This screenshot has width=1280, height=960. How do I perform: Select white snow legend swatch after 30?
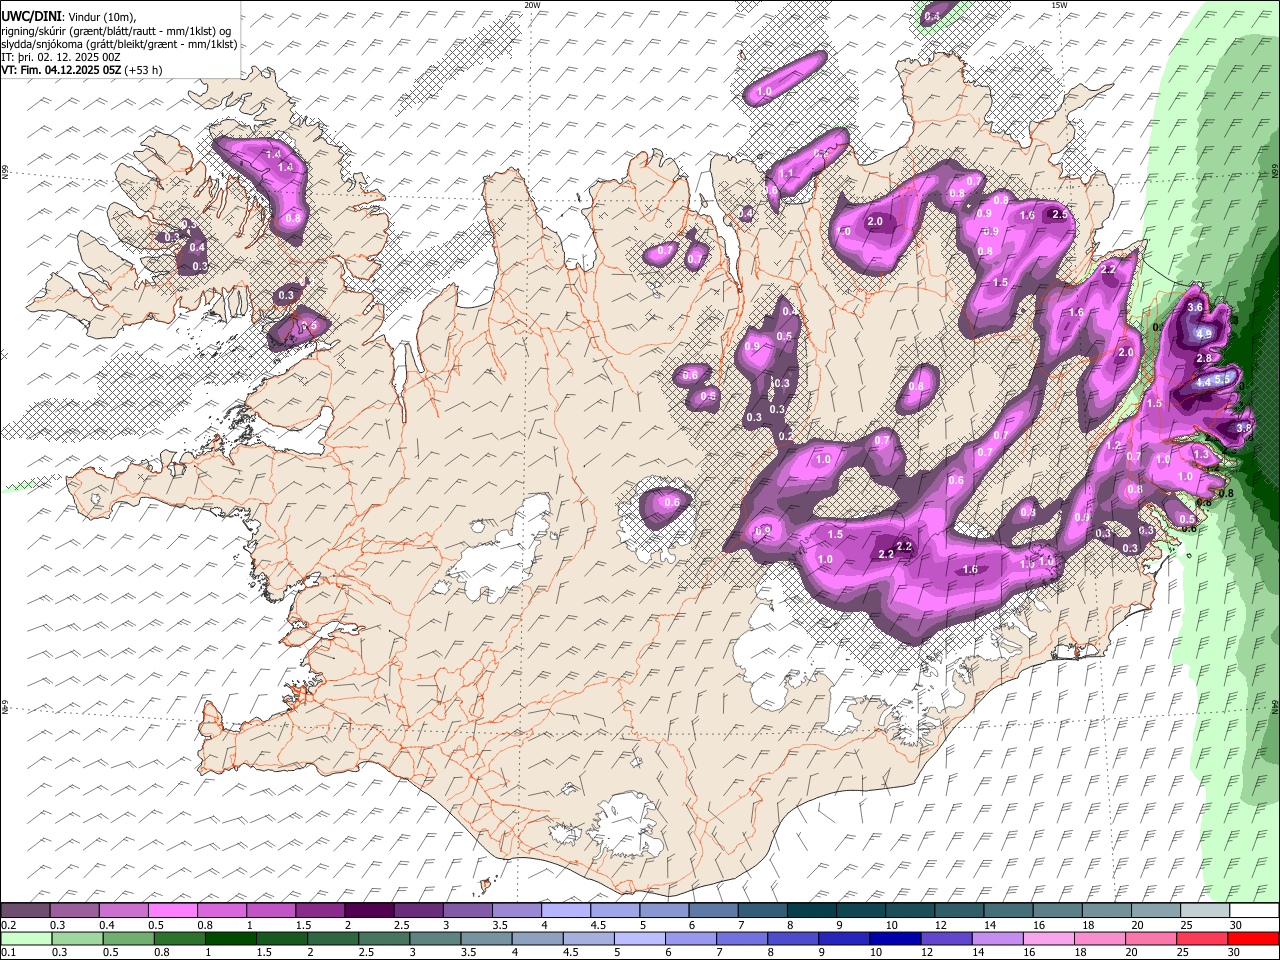pos(1254,910)
